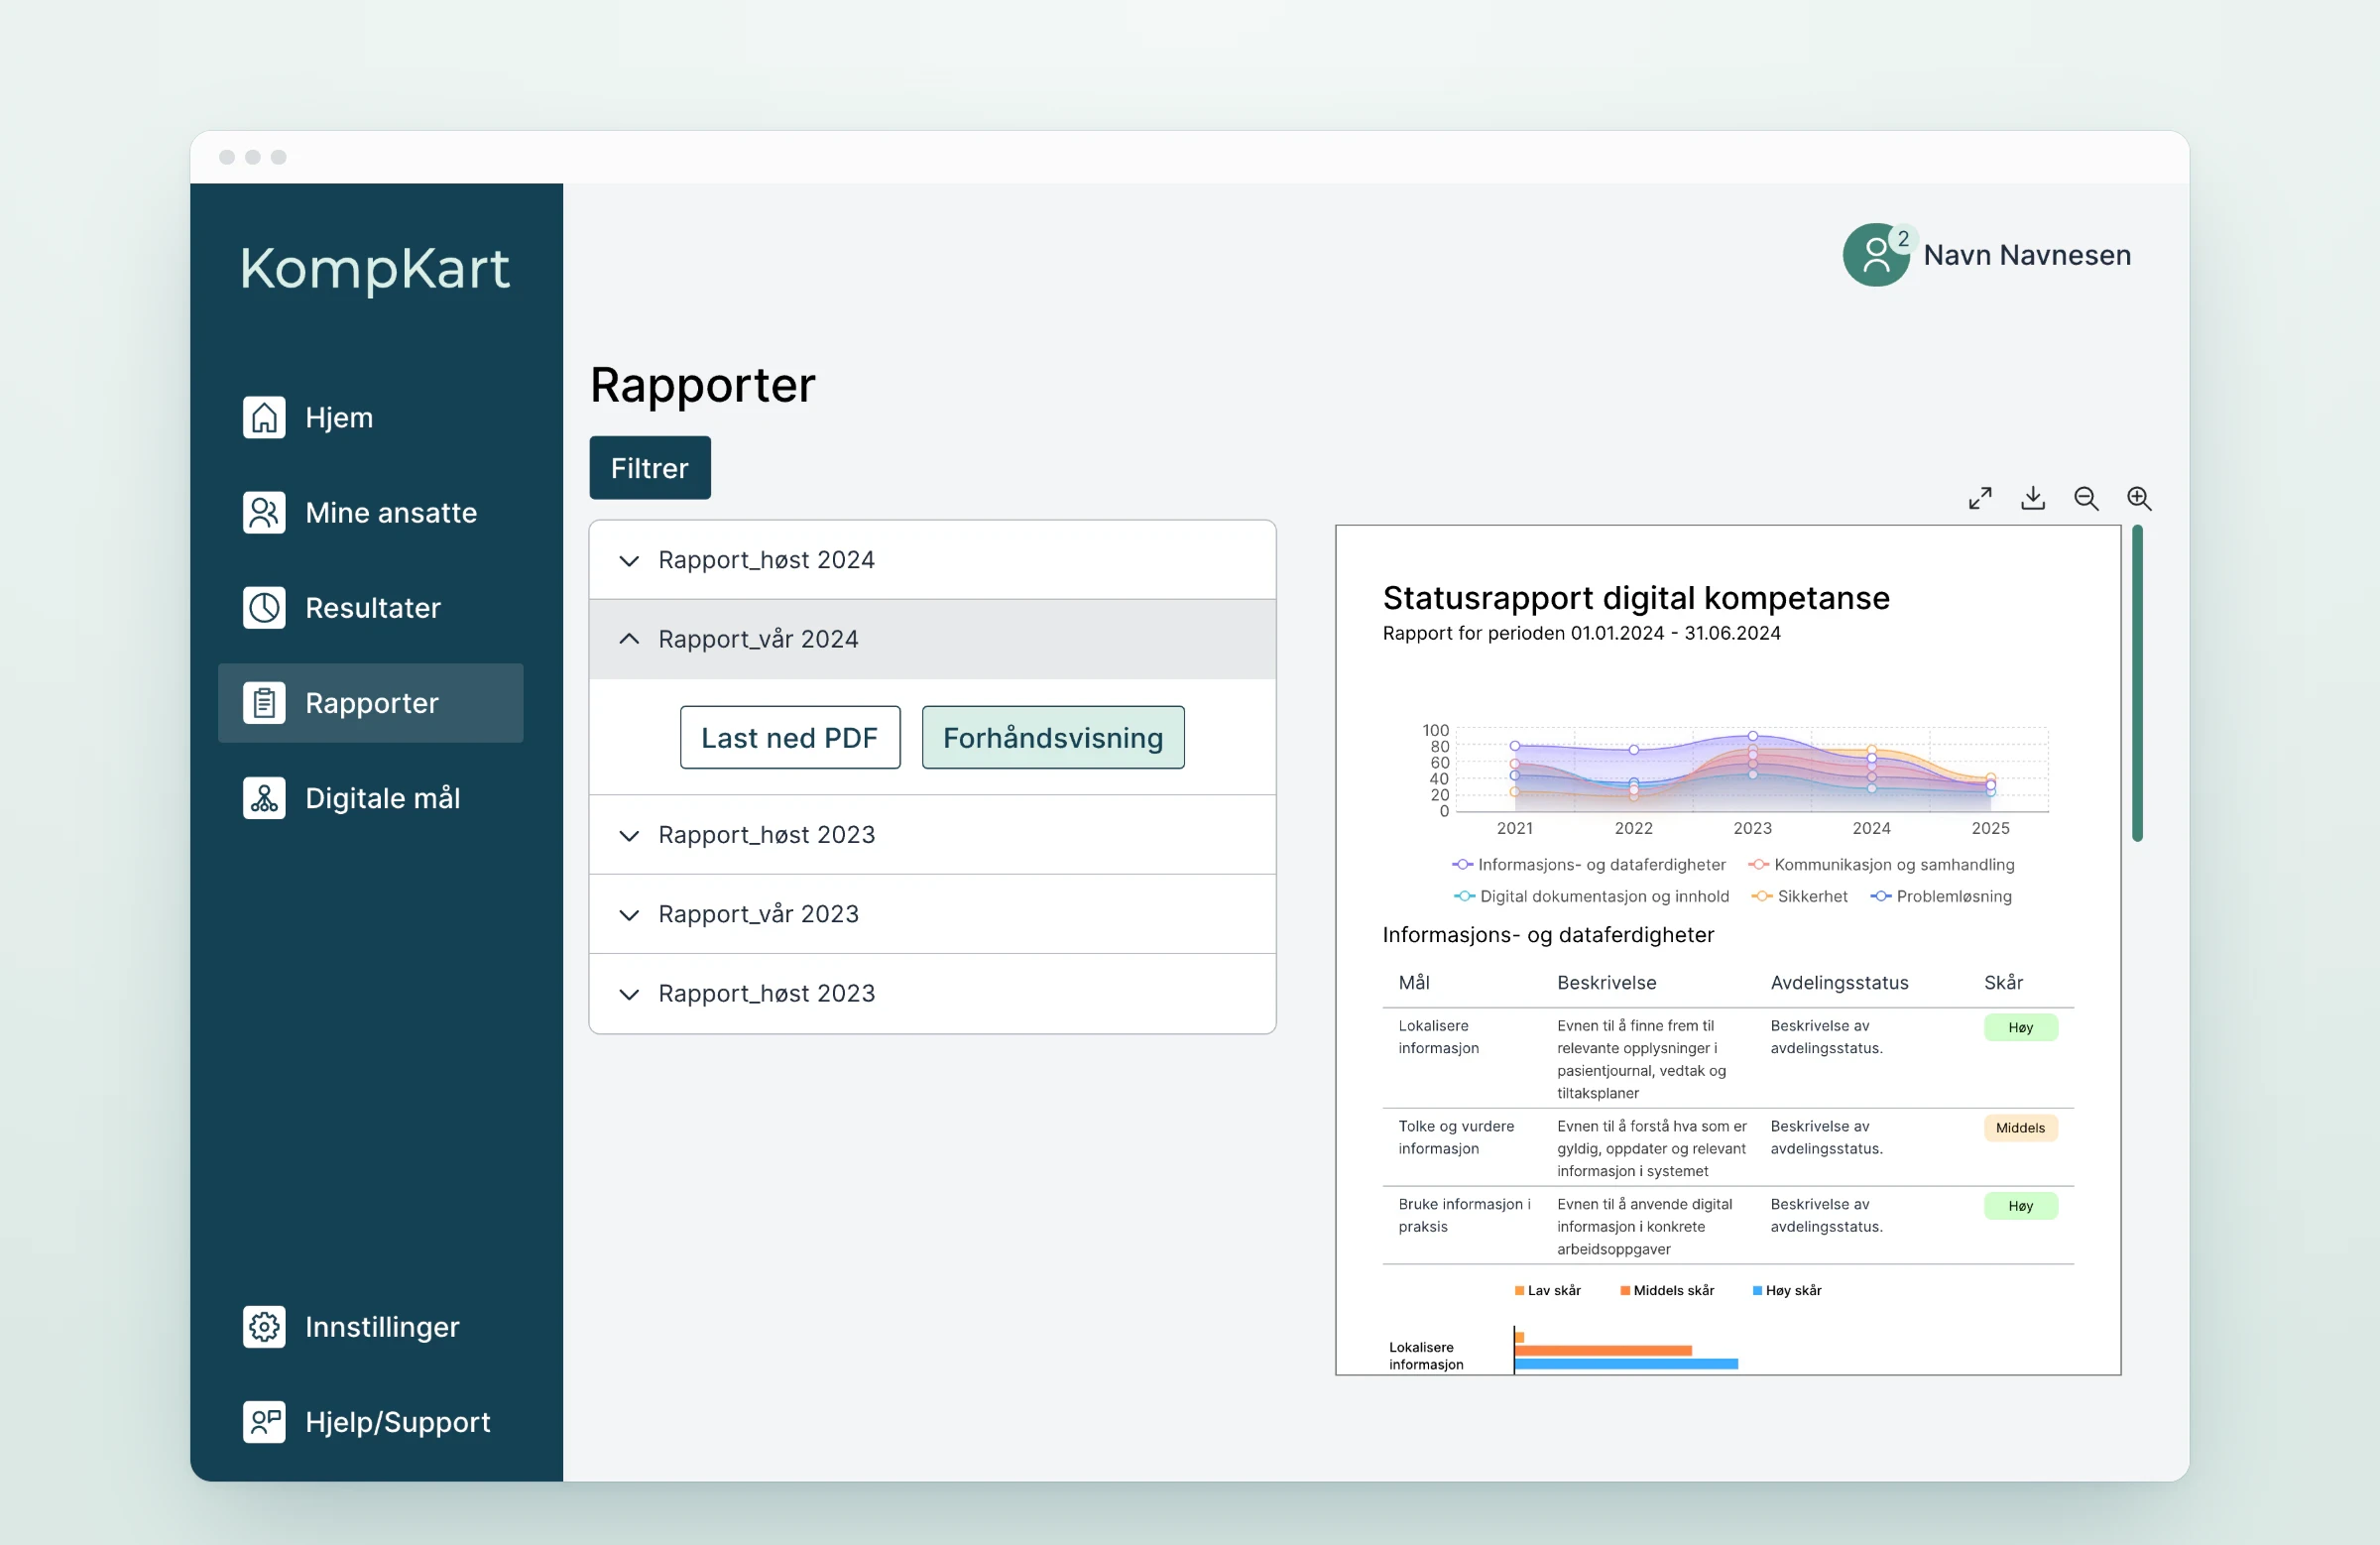Click the 2023 label on chart axis

1752,828
